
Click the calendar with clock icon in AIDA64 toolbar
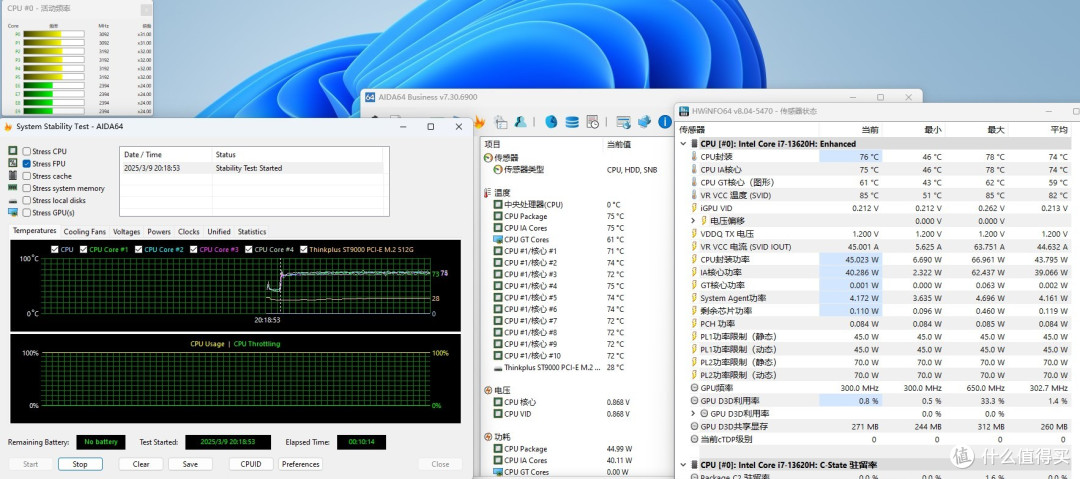point(592,122)
